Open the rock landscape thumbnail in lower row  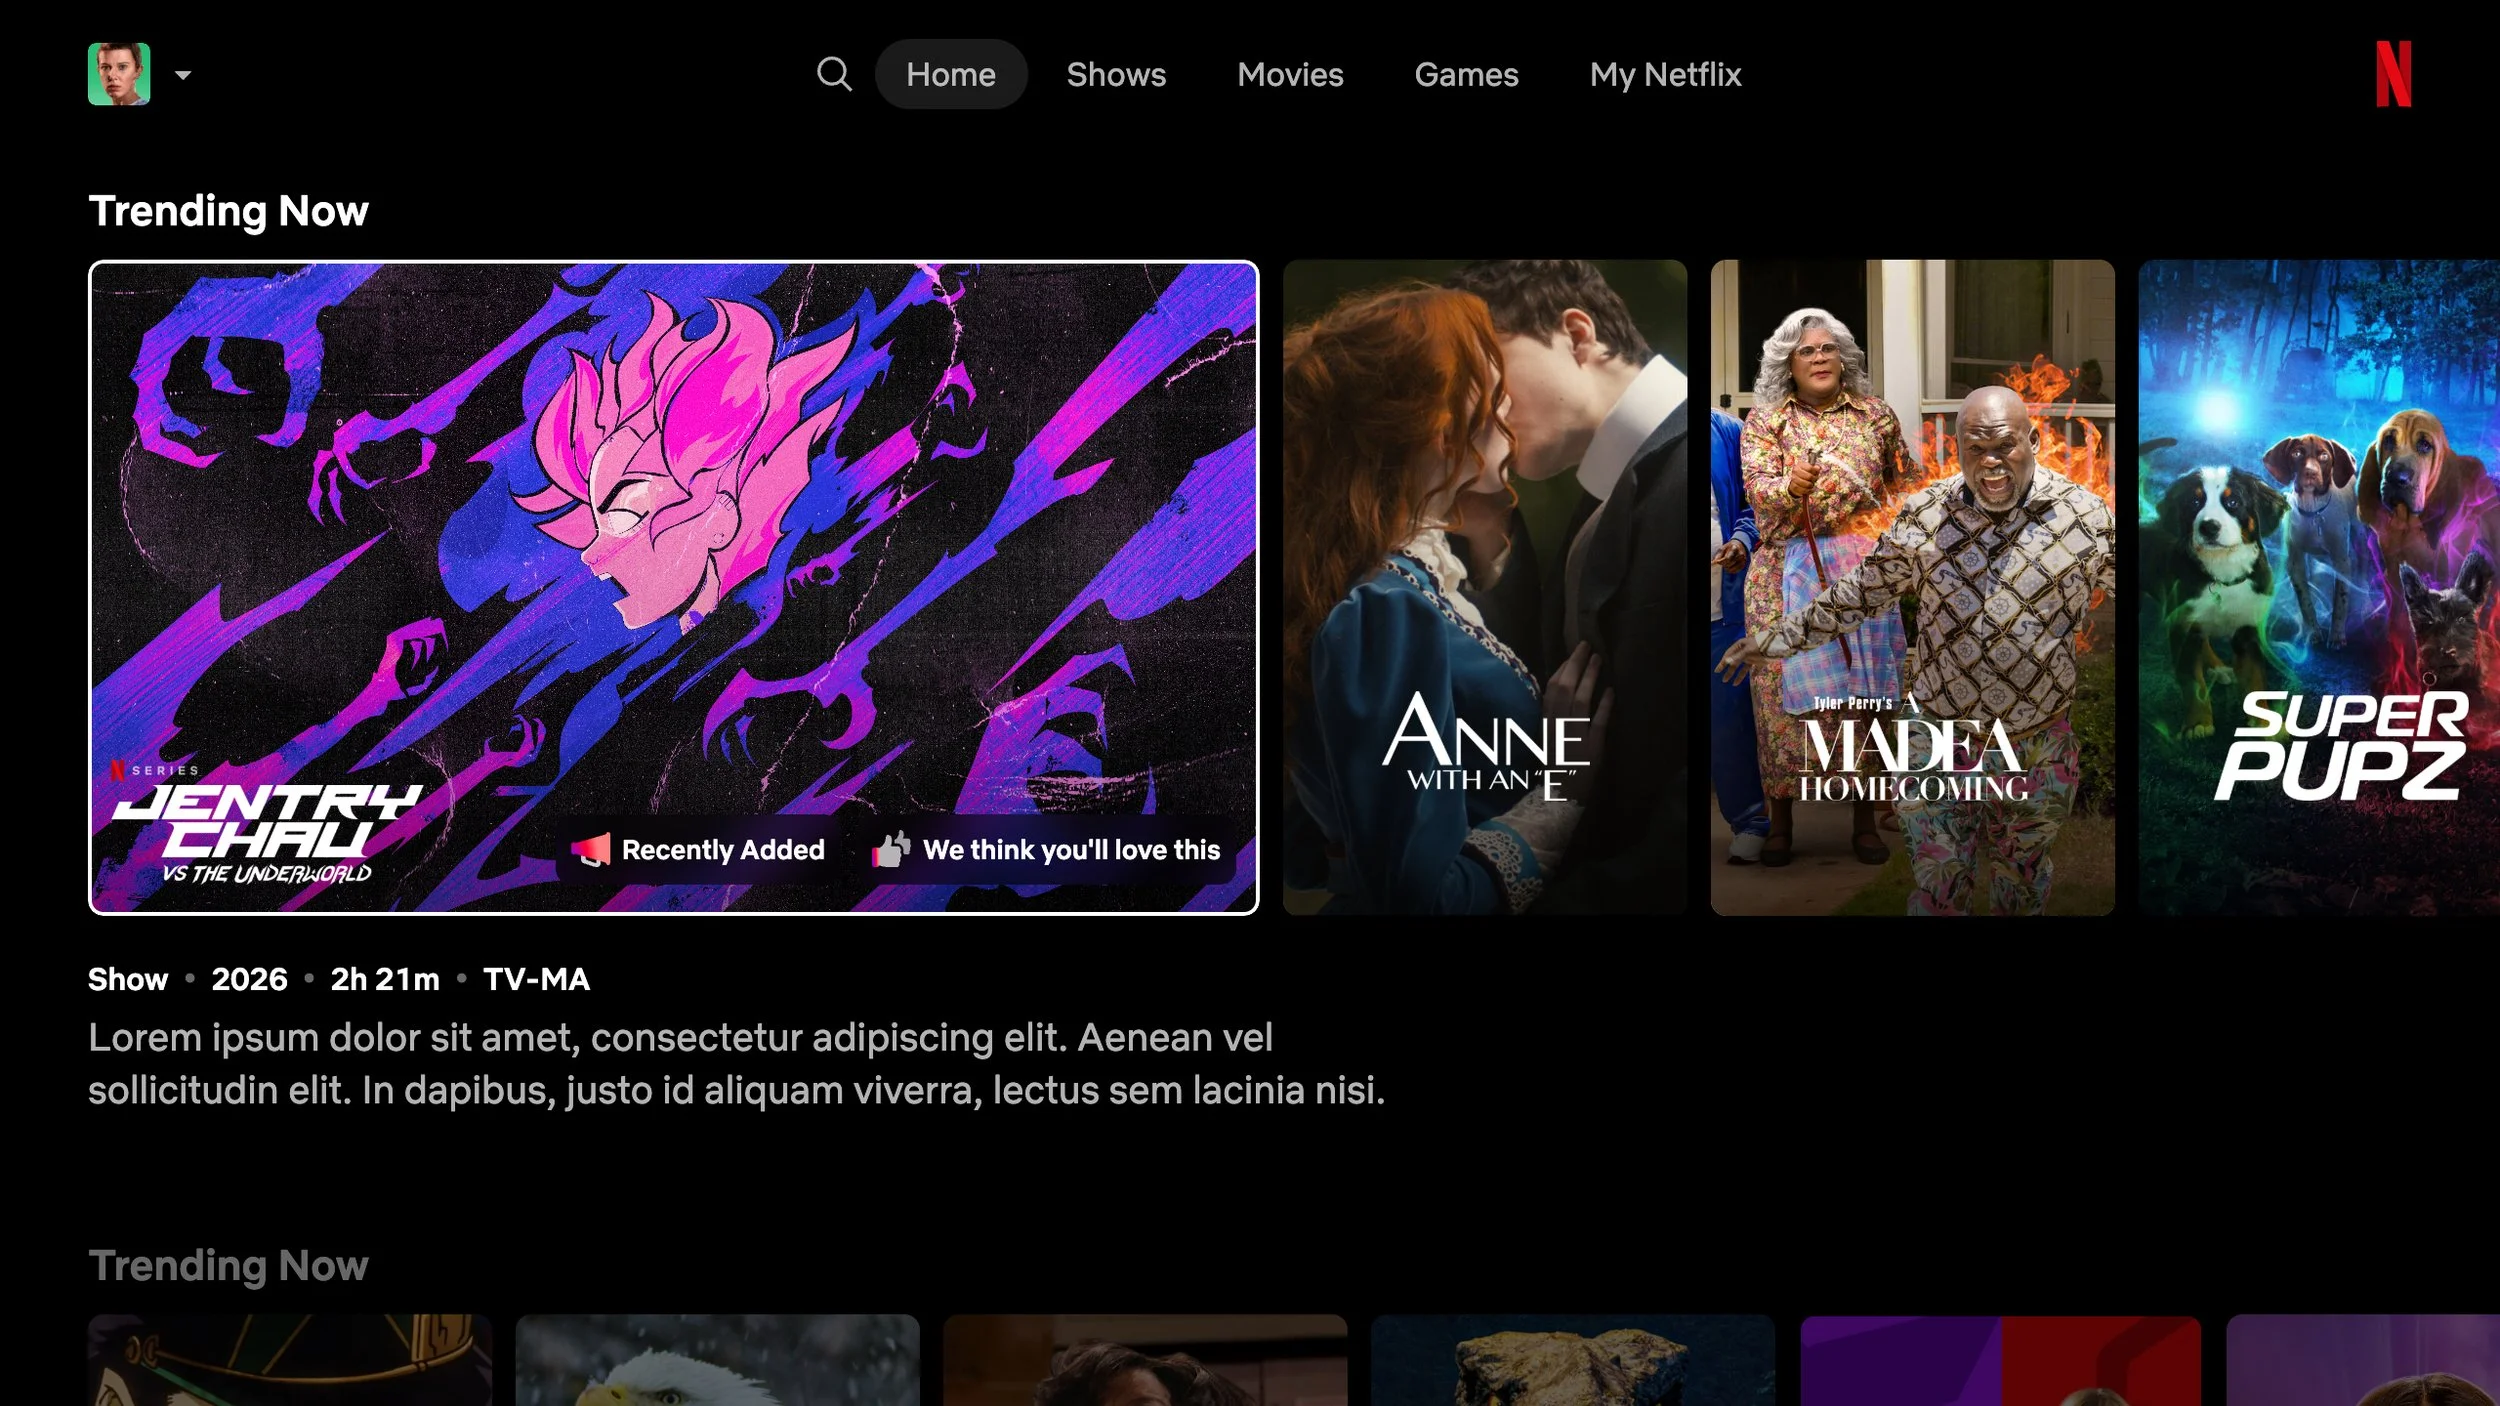click(1573, 1360)
